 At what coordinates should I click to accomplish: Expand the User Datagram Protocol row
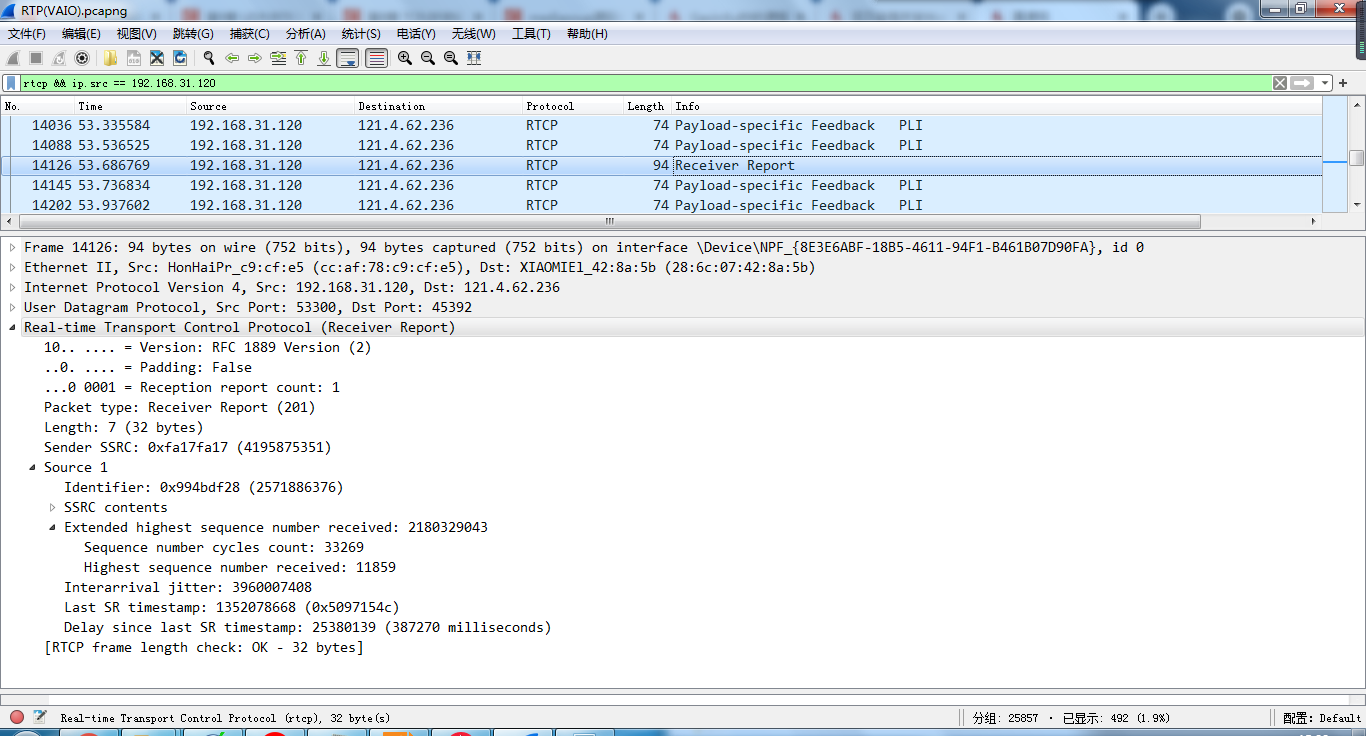[x=12, y=307]
